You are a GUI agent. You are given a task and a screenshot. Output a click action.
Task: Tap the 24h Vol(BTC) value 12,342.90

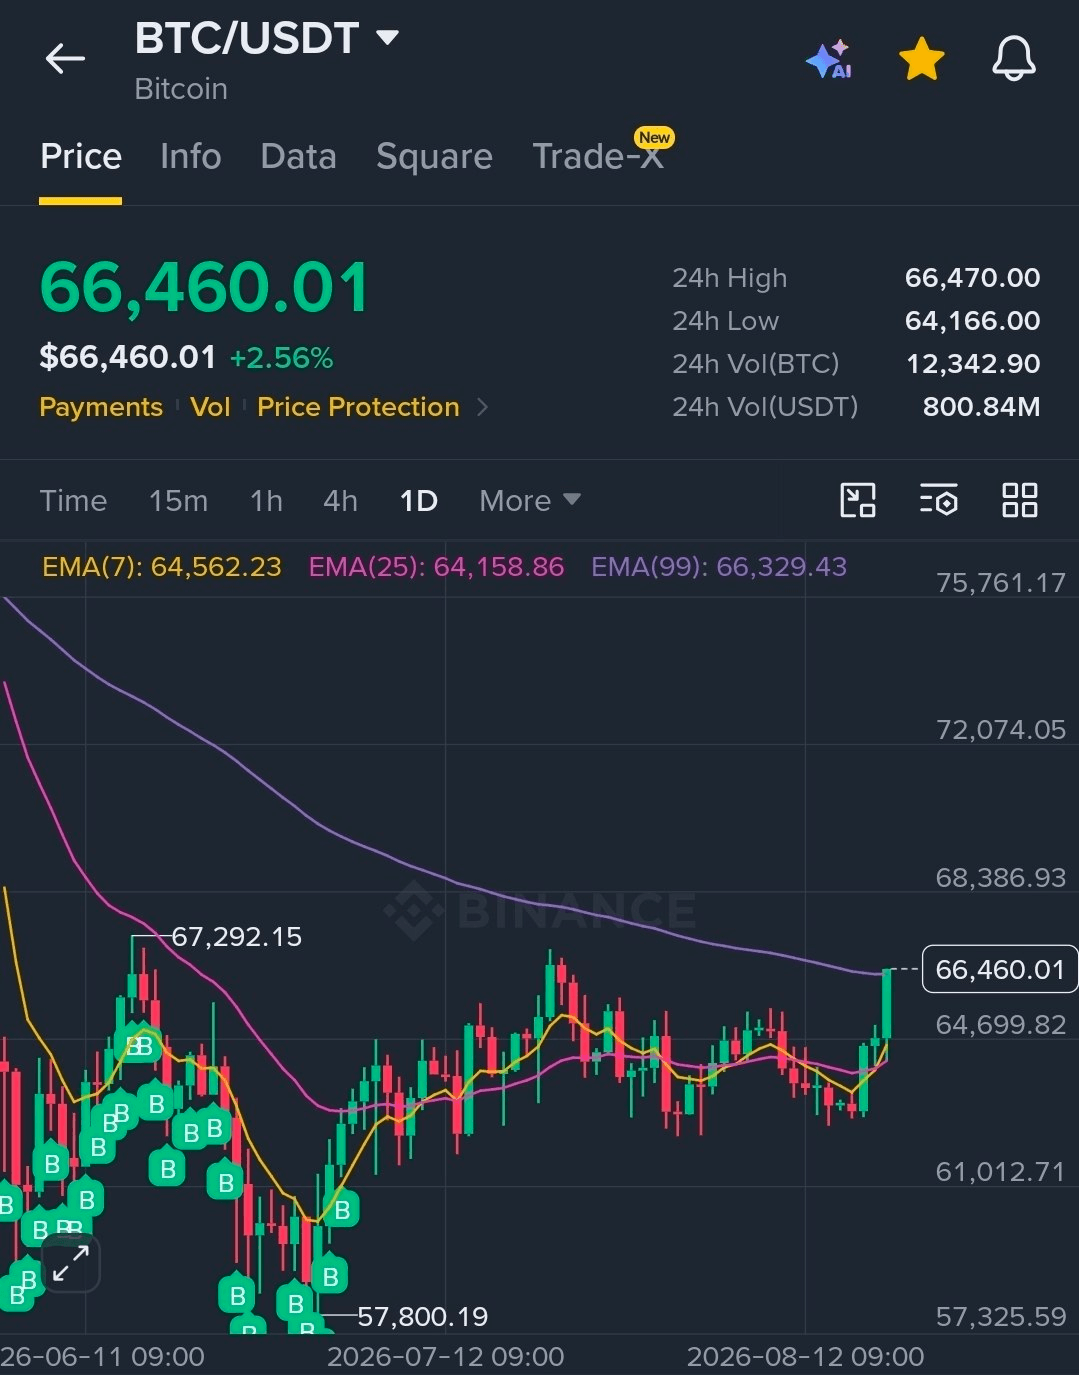coord(973,364)
